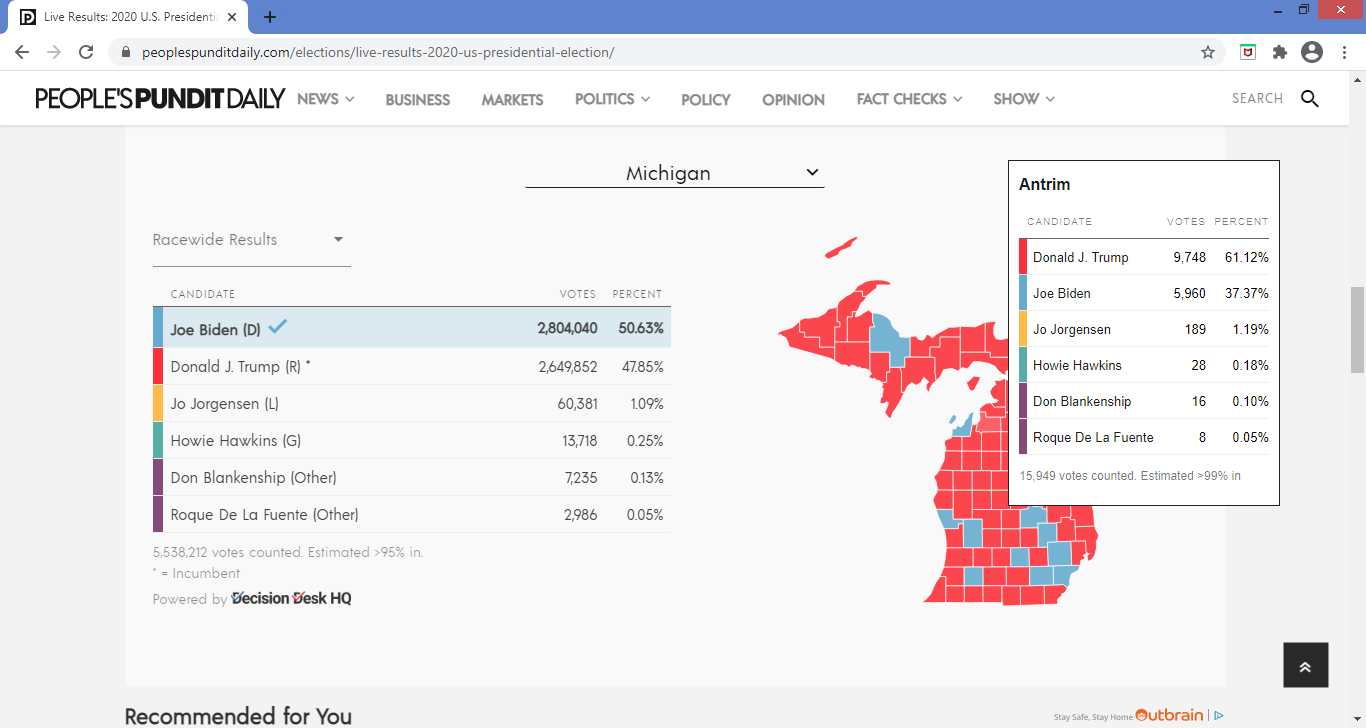Open the MARKETS section

tap(512, 100)
